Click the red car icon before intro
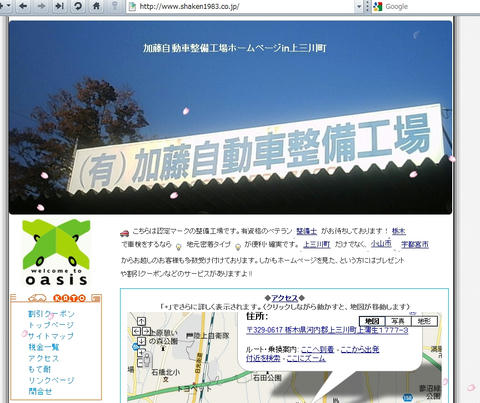480x403 pixels. 124,233
